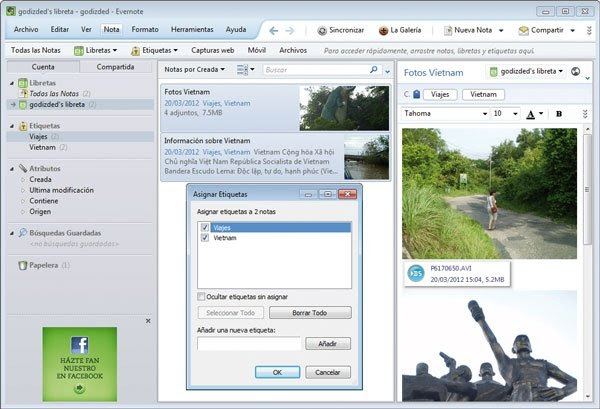Select the Fotos Vietnam note
This screenshot has height=409, width=600.
click(x=276, y=108)
